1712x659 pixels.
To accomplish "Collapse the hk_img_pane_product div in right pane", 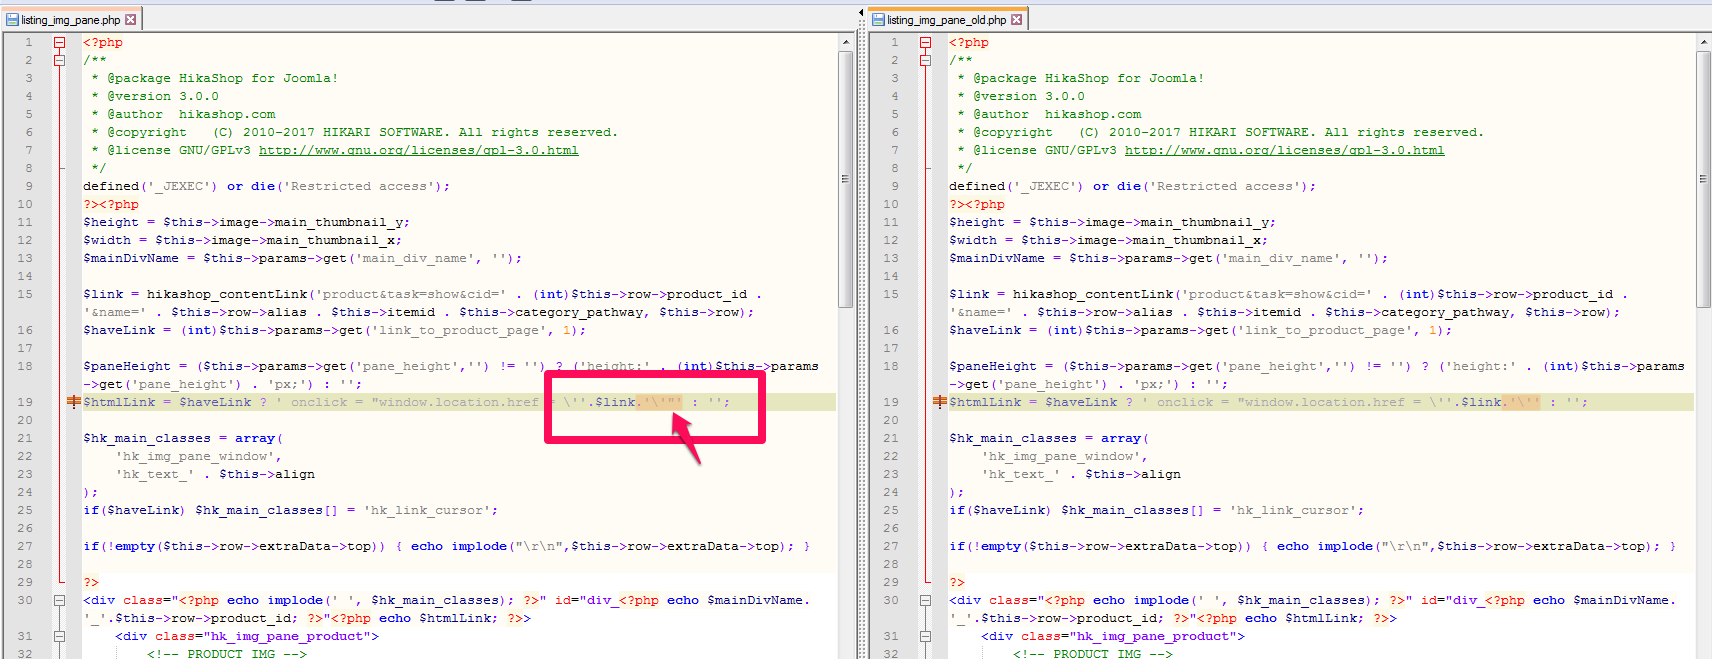I will point(926,636).
